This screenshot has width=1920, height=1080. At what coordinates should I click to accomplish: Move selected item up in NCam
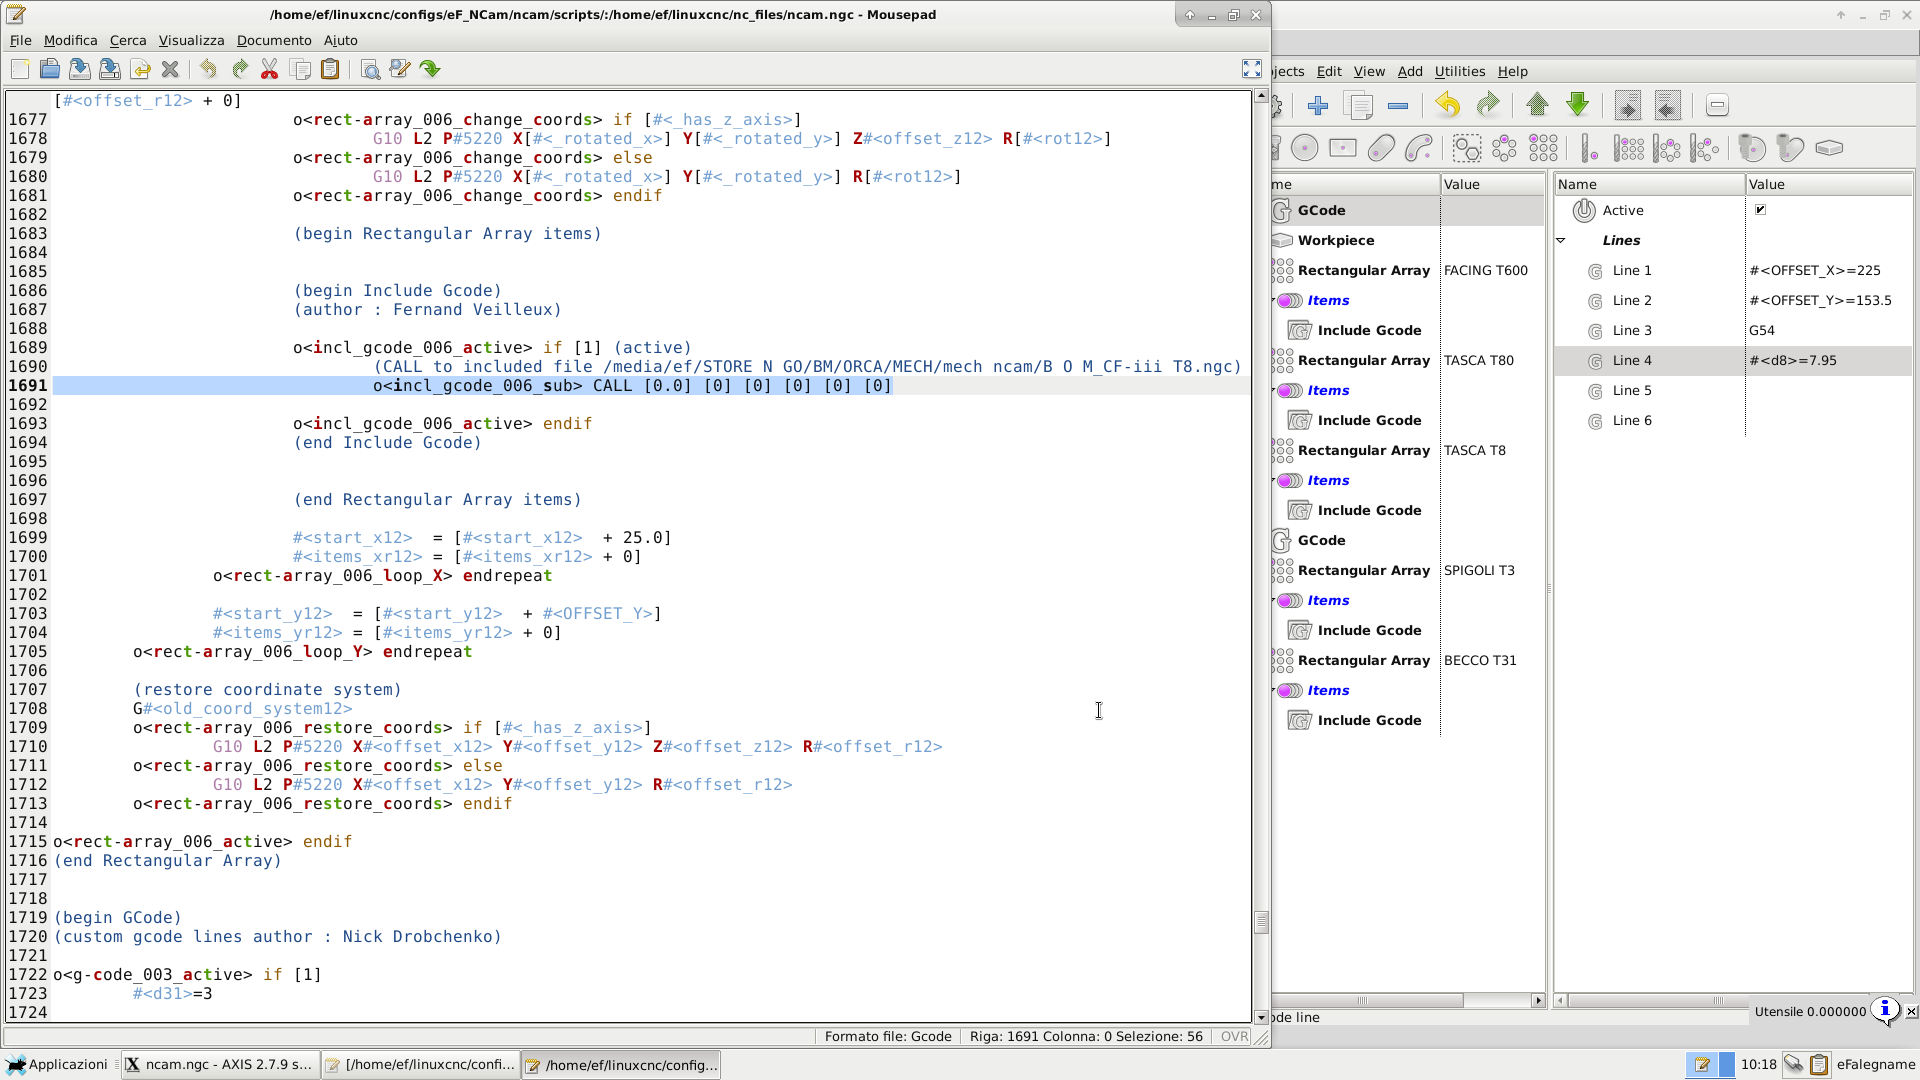(x=1538, y=105)
